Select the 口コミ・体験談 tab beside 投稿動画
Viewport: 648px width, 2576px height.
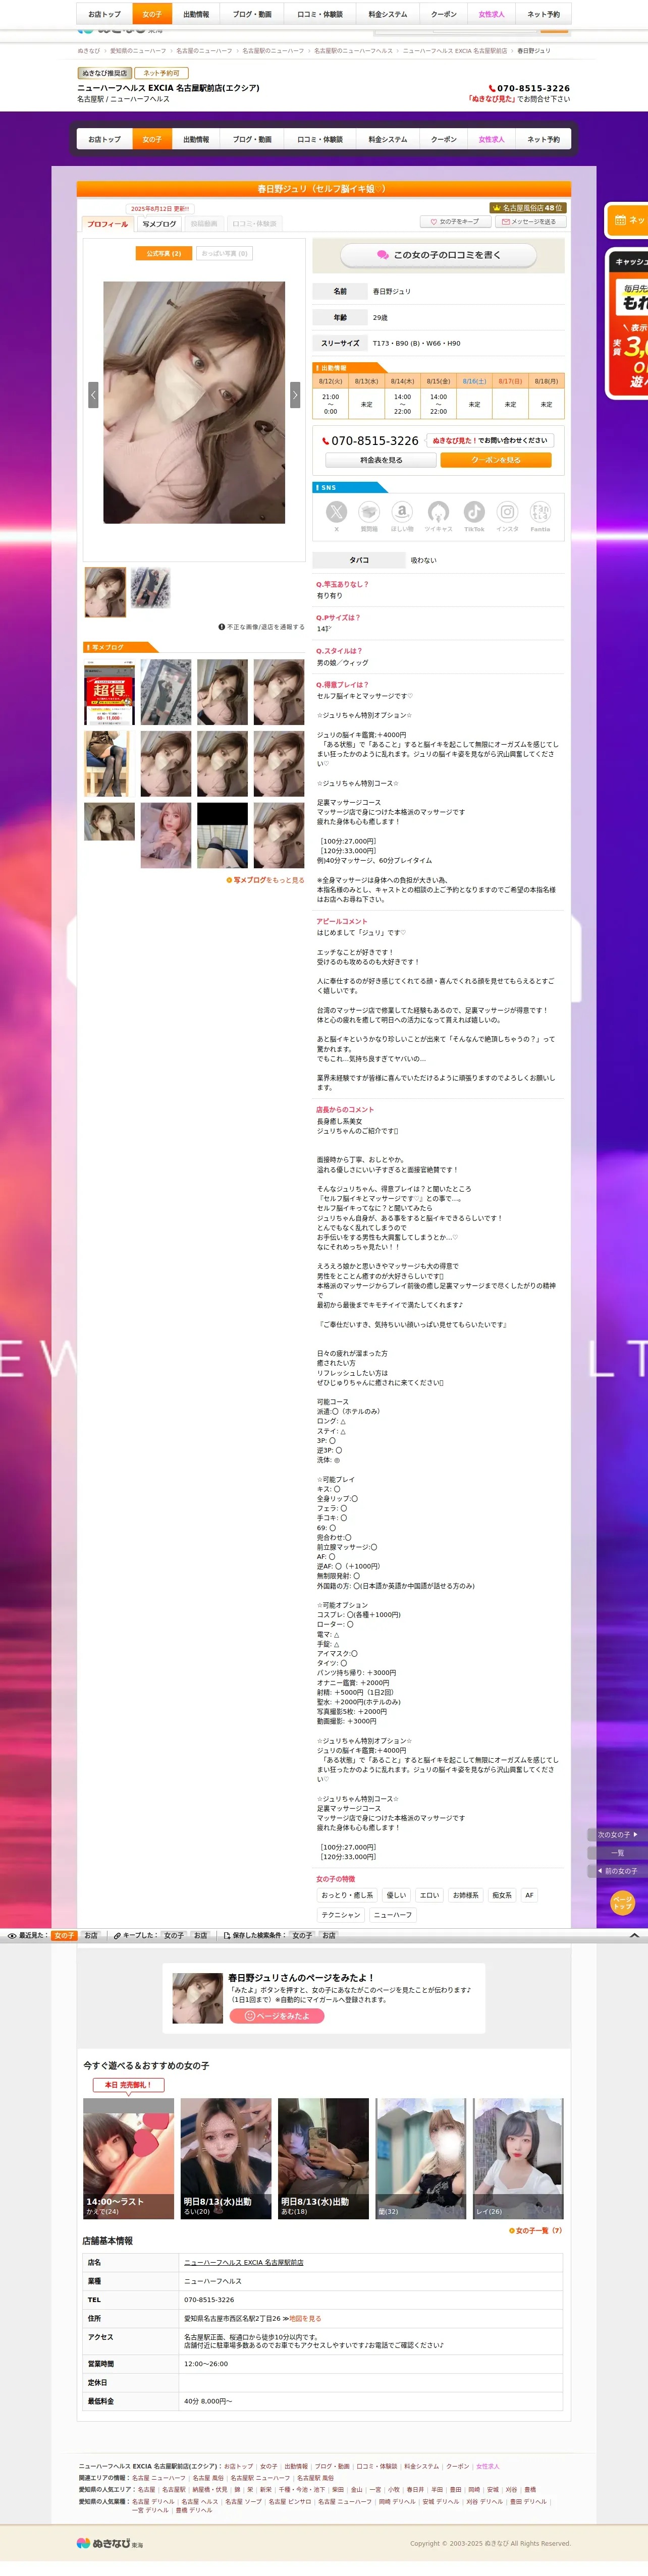254,224
